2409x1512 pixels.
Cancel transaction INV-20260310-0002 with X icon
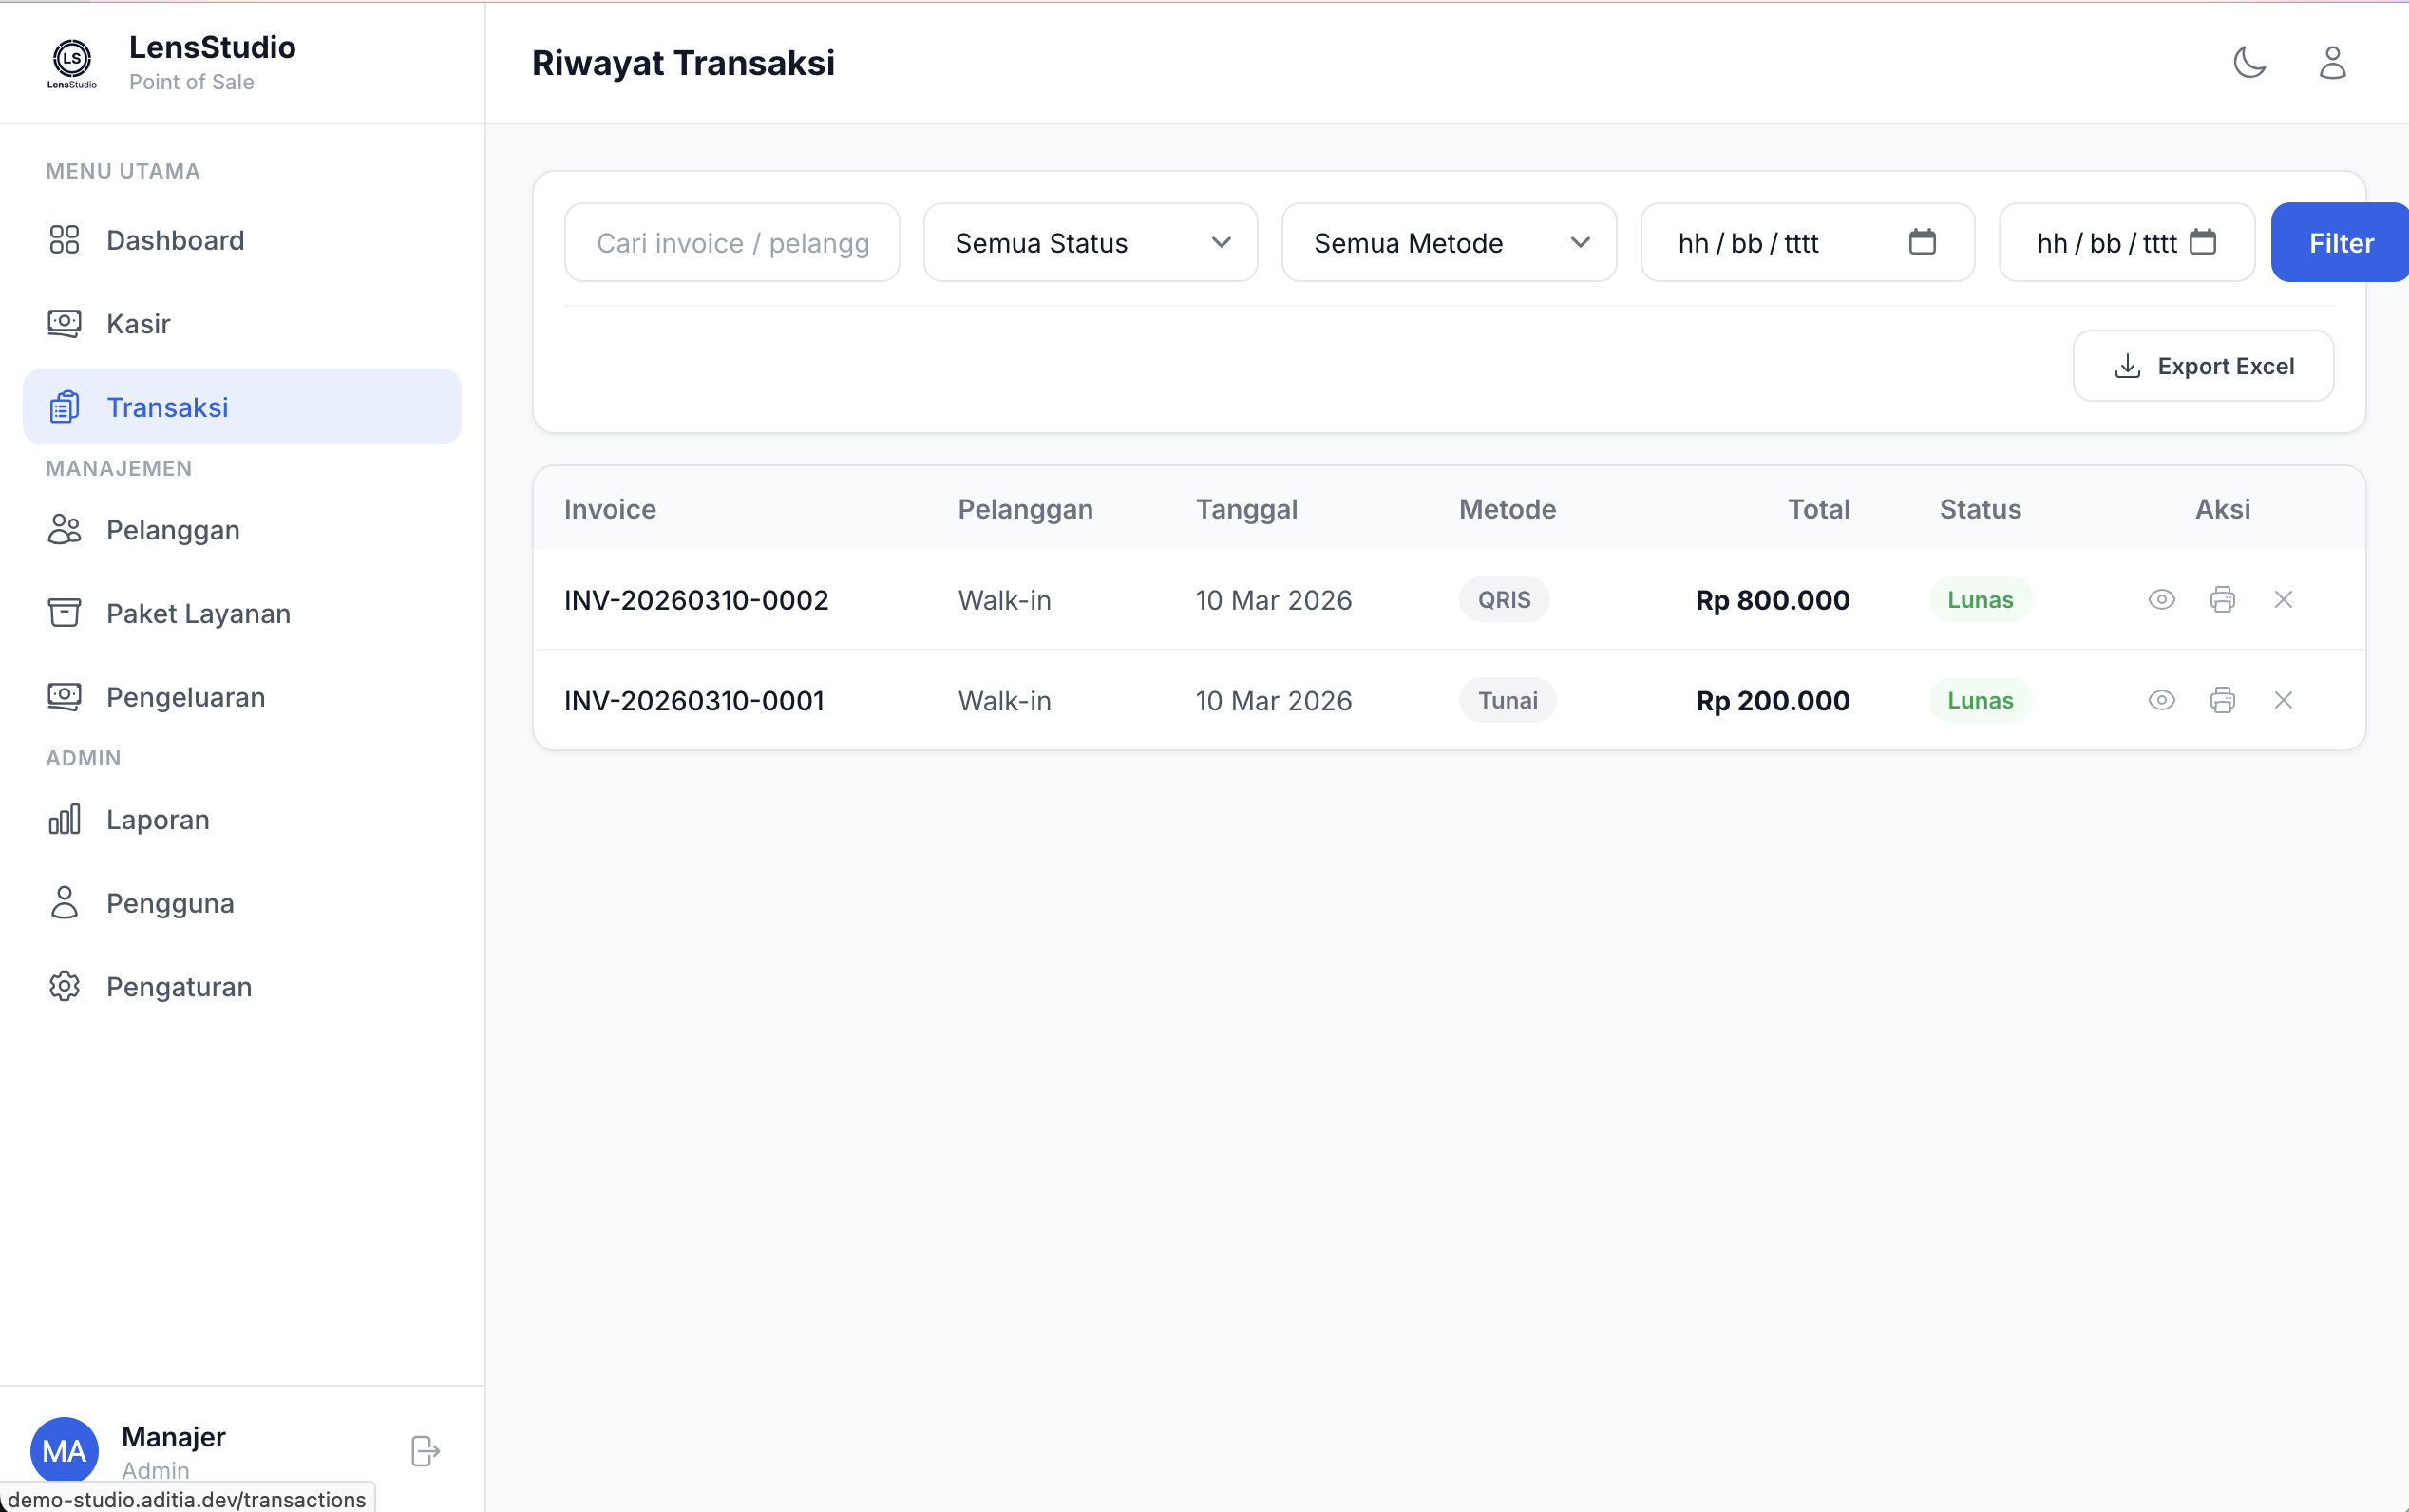click(x=2283, y=600)
